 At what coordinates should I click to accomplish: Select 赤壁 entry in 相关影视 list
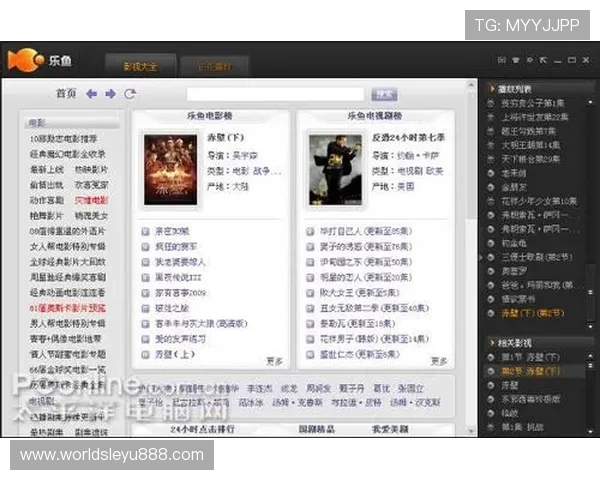point(510,385)
